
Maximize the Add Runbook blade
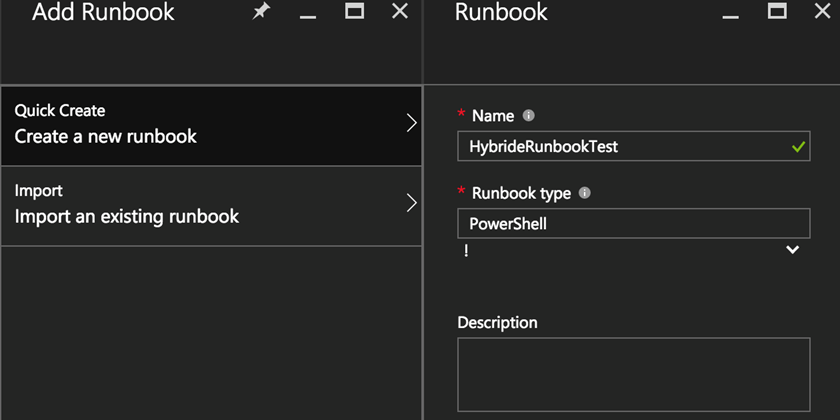[x=354, y=11]
